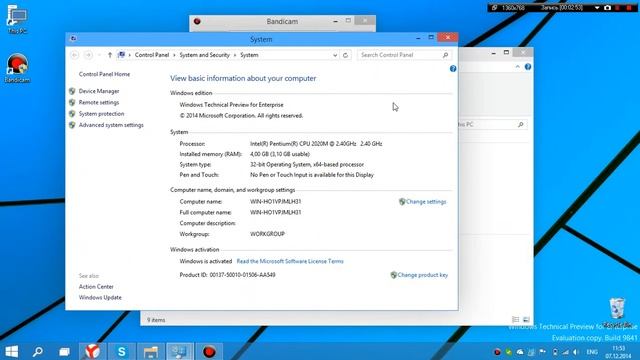This screenshot has width=640, height=360.
Task: Go to Control Panel Home
Action: (x=104, y=74)
